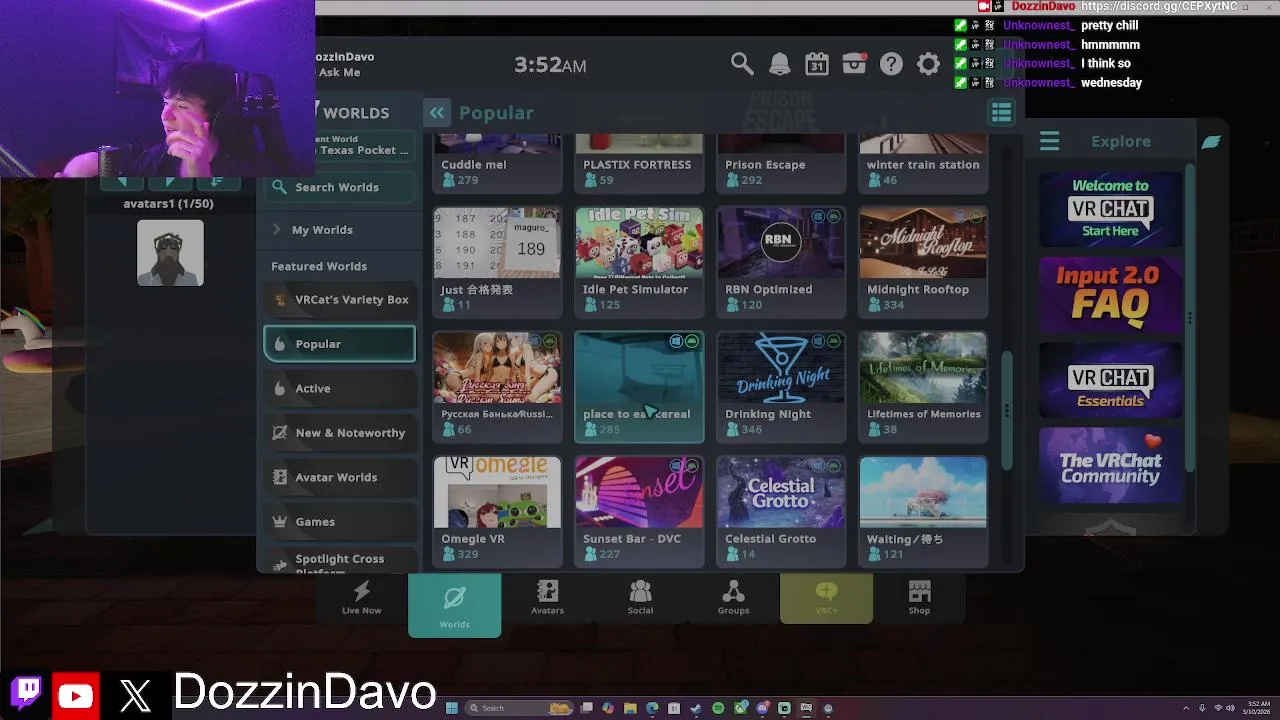Viewport: 1280px width, 720px height.
Task: Open the Celestial Grotto world card
Action: [x=781, y=511]
